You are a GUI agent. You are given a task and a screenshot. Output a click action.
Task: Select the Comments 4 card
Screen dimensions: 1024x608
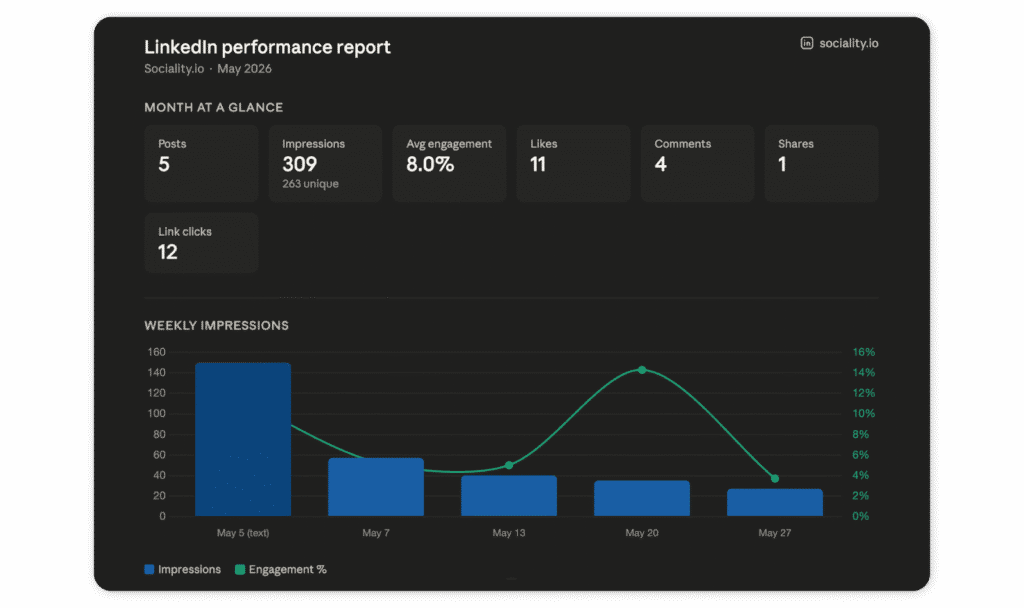pyautogui.click(x=697, y=163)
